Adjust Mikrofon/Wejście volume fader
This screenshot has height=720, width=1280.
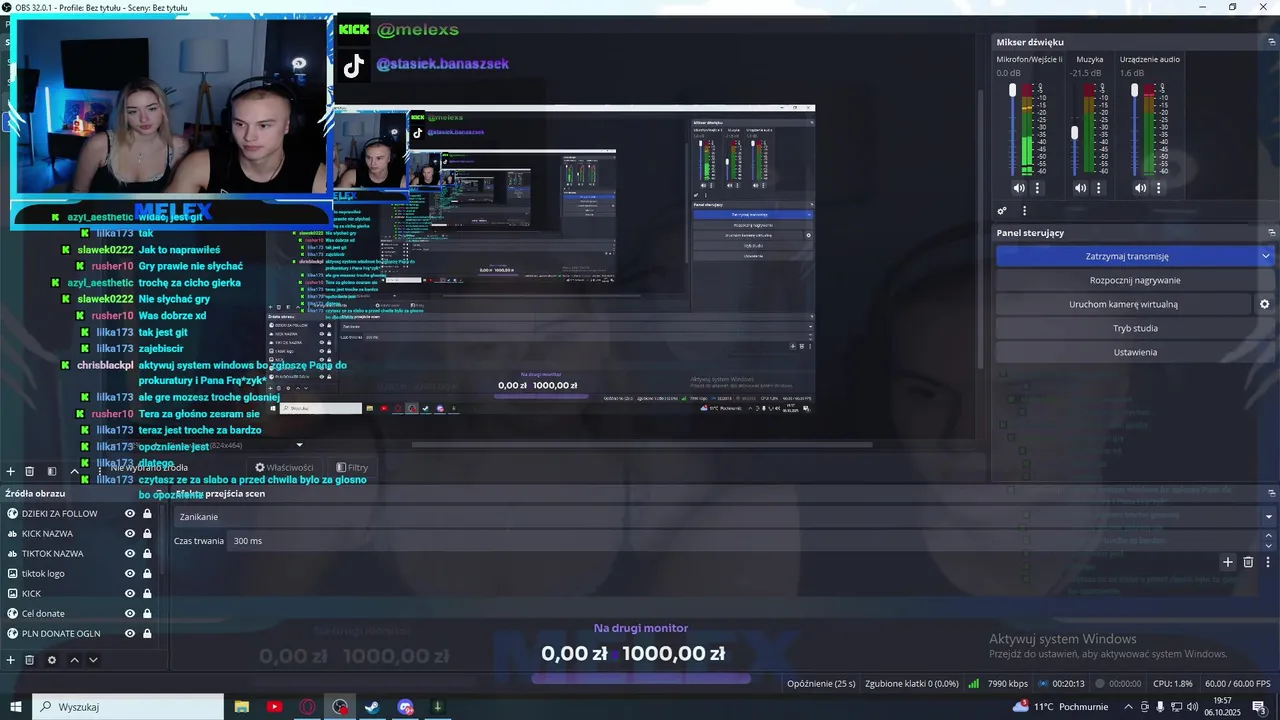coord(1013,90)
